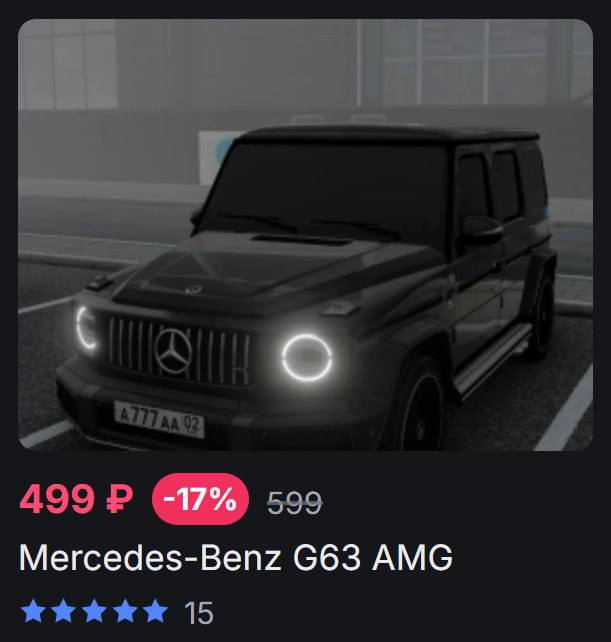Click the A777AA 92 license plate
Viewport: 611px width, 642px height.
click(x=159, y=420)
